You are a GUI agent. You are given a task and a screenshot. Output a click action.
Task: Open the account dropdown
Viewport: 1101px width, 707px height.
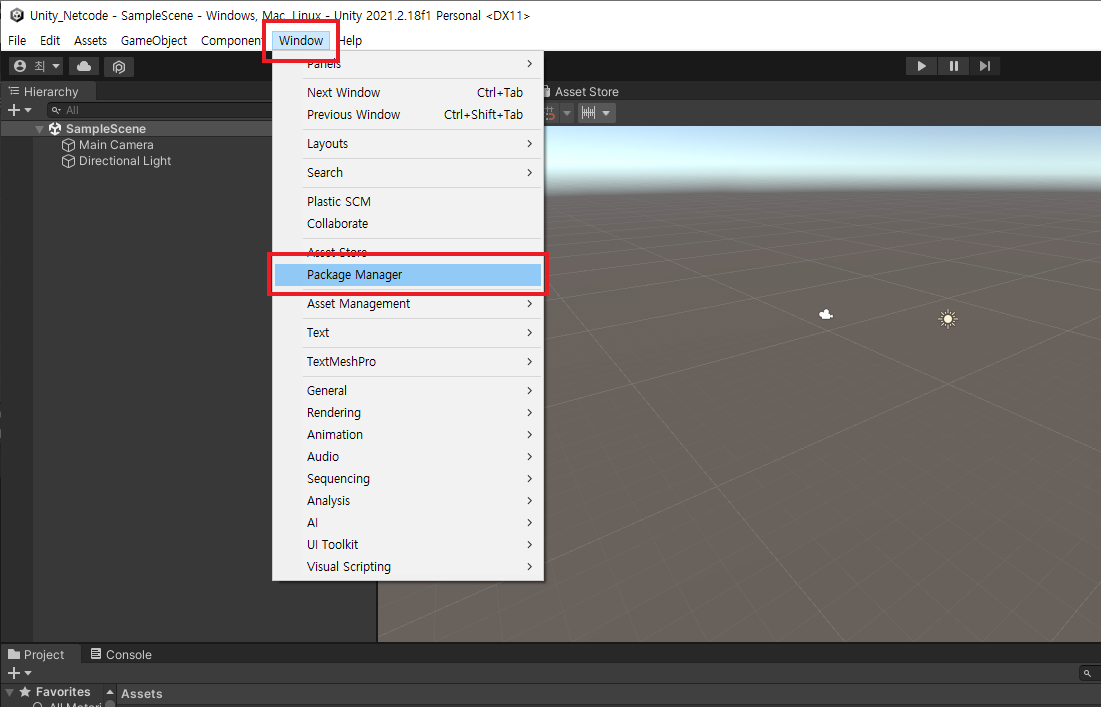[x=37, y=66]
